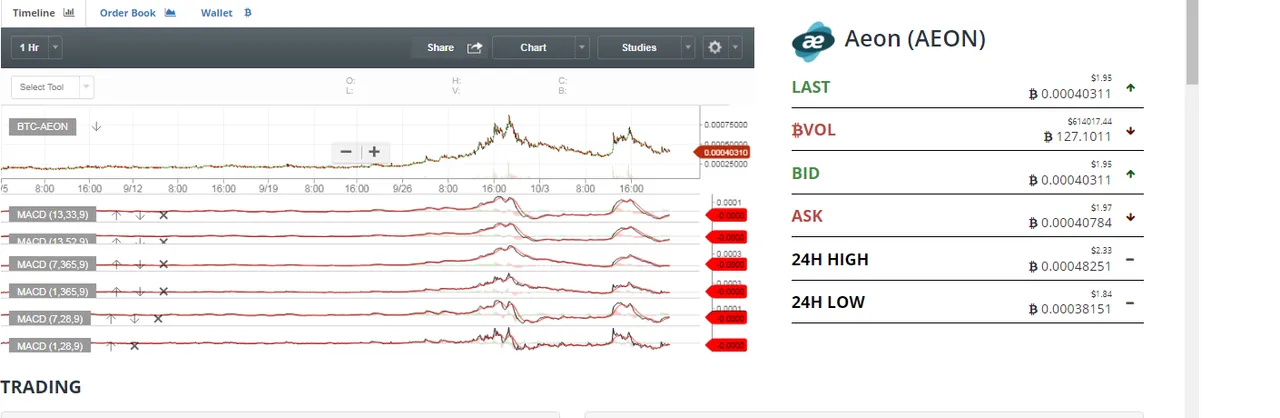
Task: Open the 1 Hr interval dropdown
Action: coord(36,47)
